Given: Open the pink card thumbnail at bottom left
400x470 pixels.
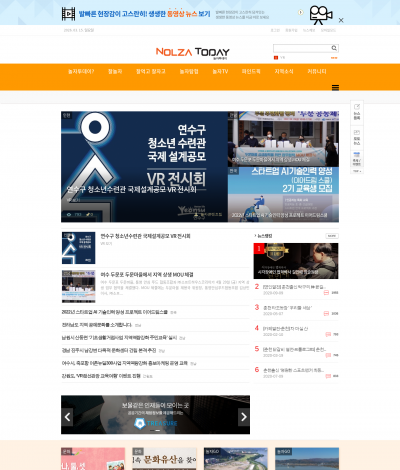Looking at the screenshot, I should pos(93,459).
